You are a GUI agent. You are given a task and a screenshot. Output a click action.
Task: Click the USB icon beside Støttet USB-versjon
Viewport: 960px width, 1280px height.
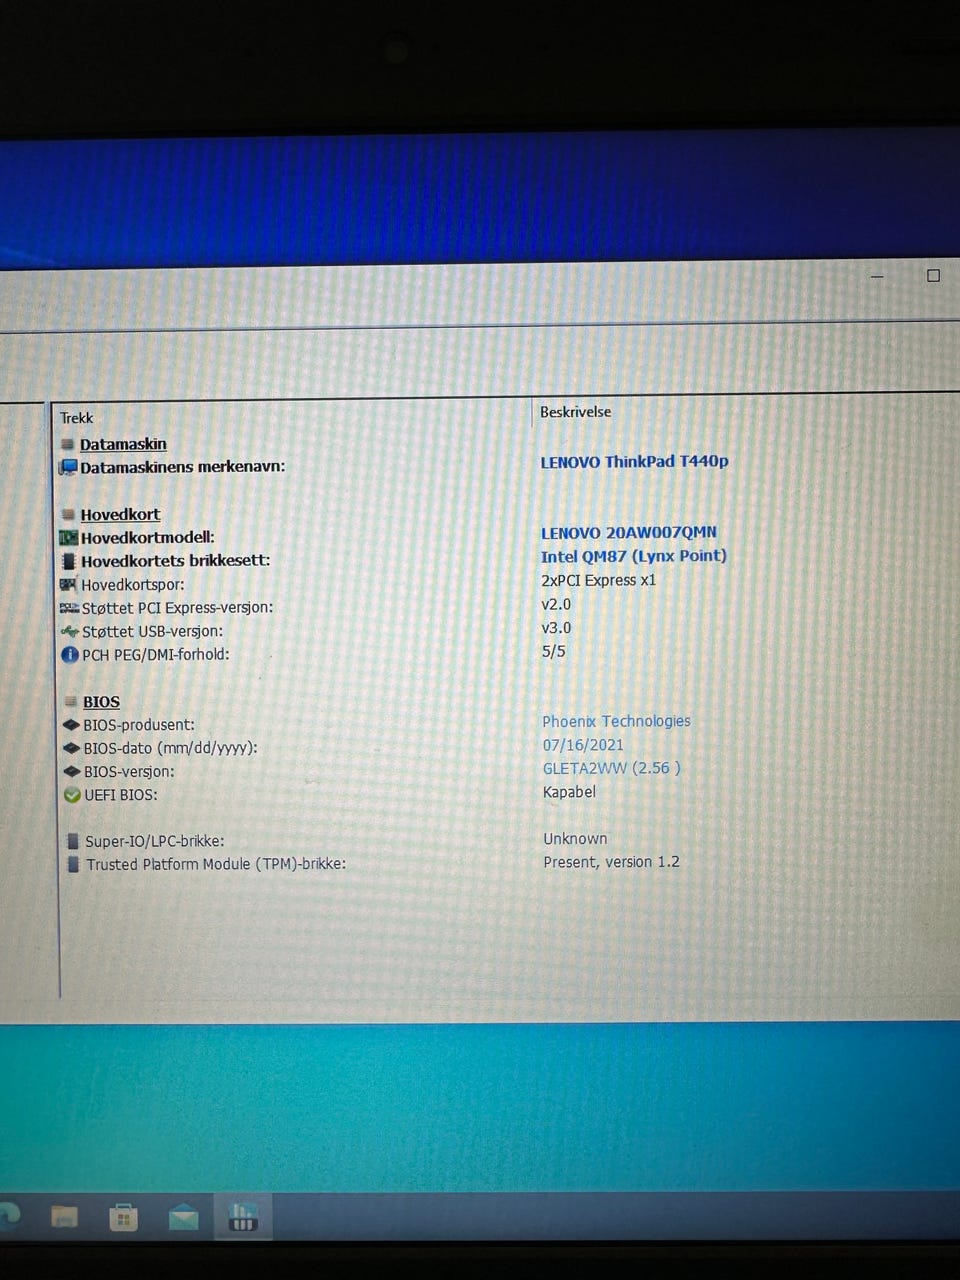(x=69, y=632)
